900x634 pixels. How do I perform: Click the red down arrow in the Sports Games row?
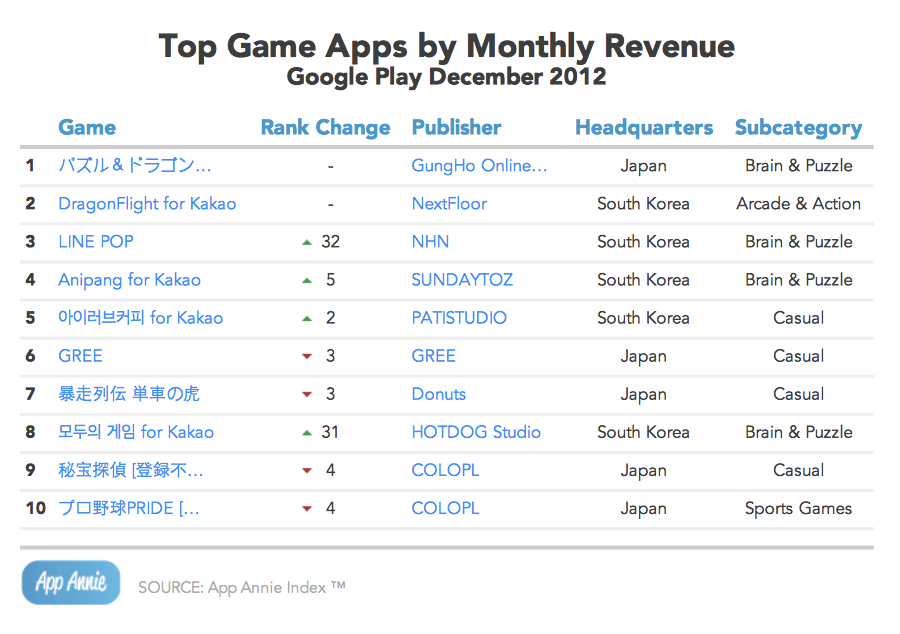[307, 509]
